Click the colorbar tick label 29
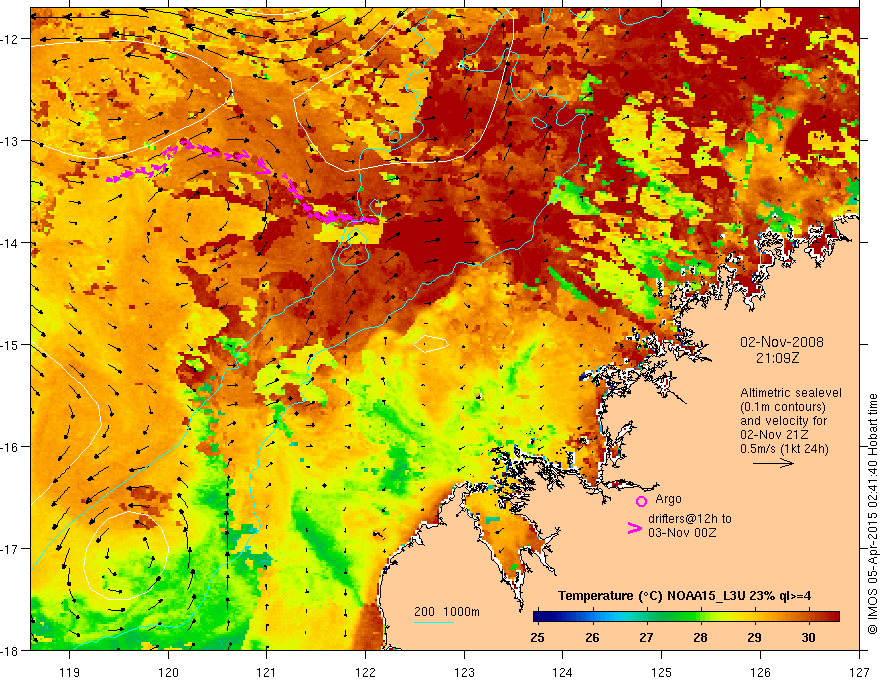The width and height of the screenshot is (880, 680). pos(754,638)
